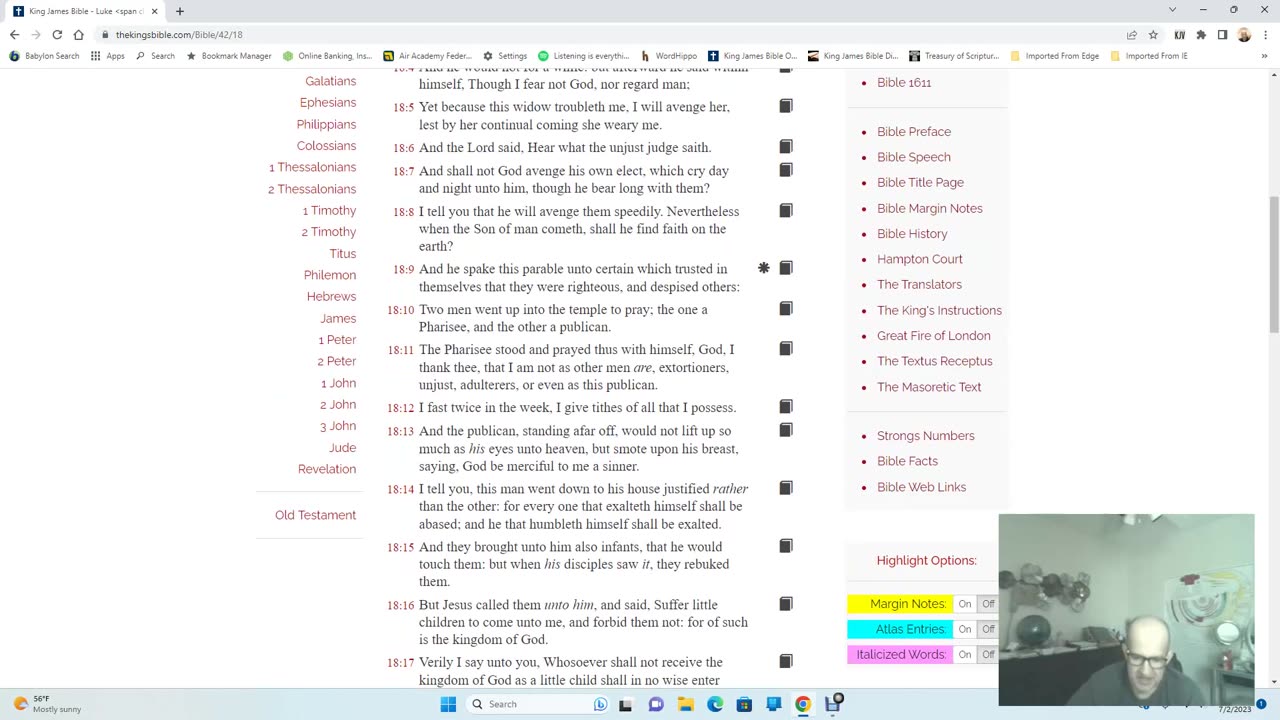Screen dimensions: 1280x720
Task: Click the browser address bar URL
Action: (x=179, y=34)
